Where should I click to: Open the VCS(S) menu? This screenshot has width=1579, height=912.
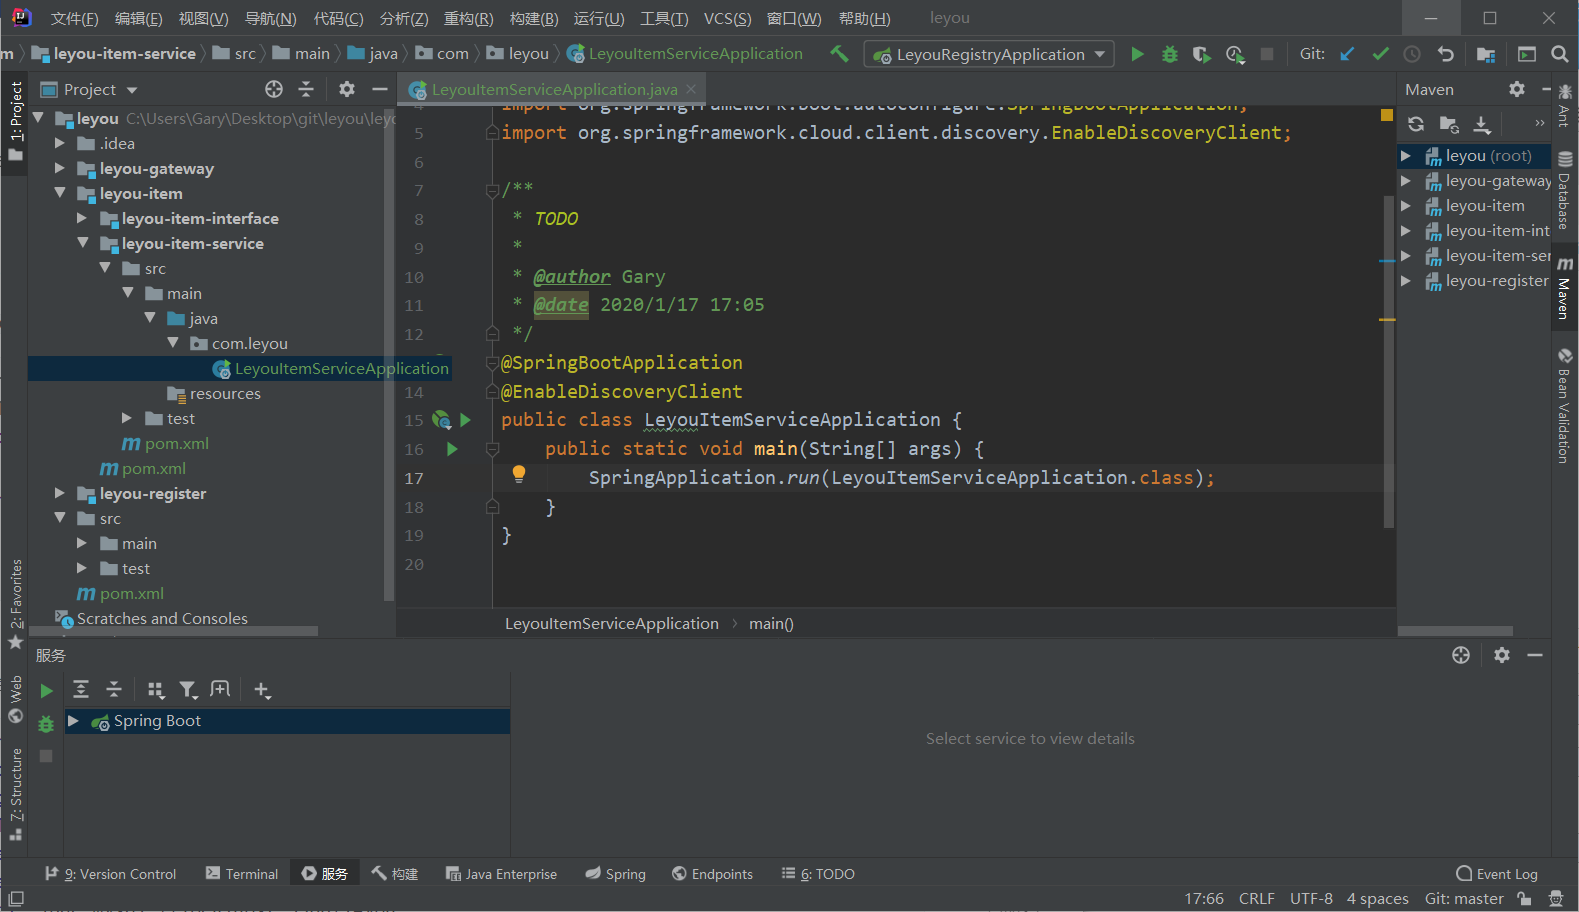pyautogui.click(x=727, y=18)
